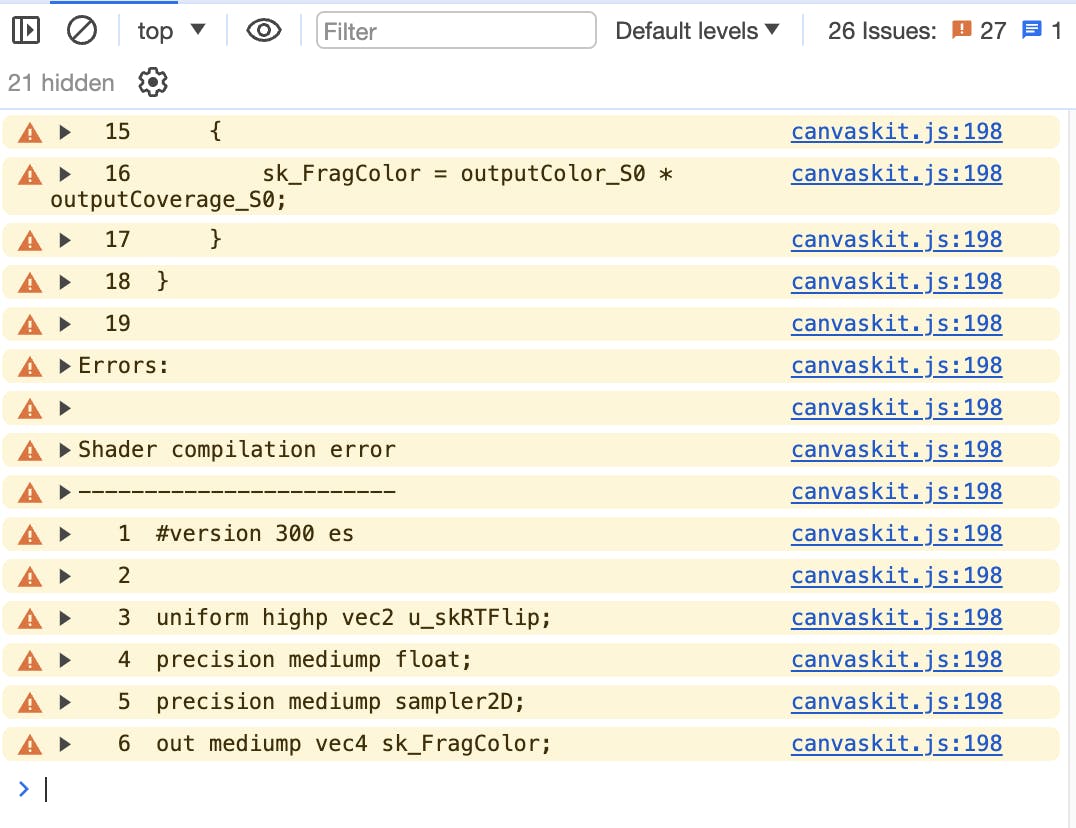Screen dimensions: 1076x828
Task: Open canvaskit.js:198 link on line 16 row
Action: [896, 173]
